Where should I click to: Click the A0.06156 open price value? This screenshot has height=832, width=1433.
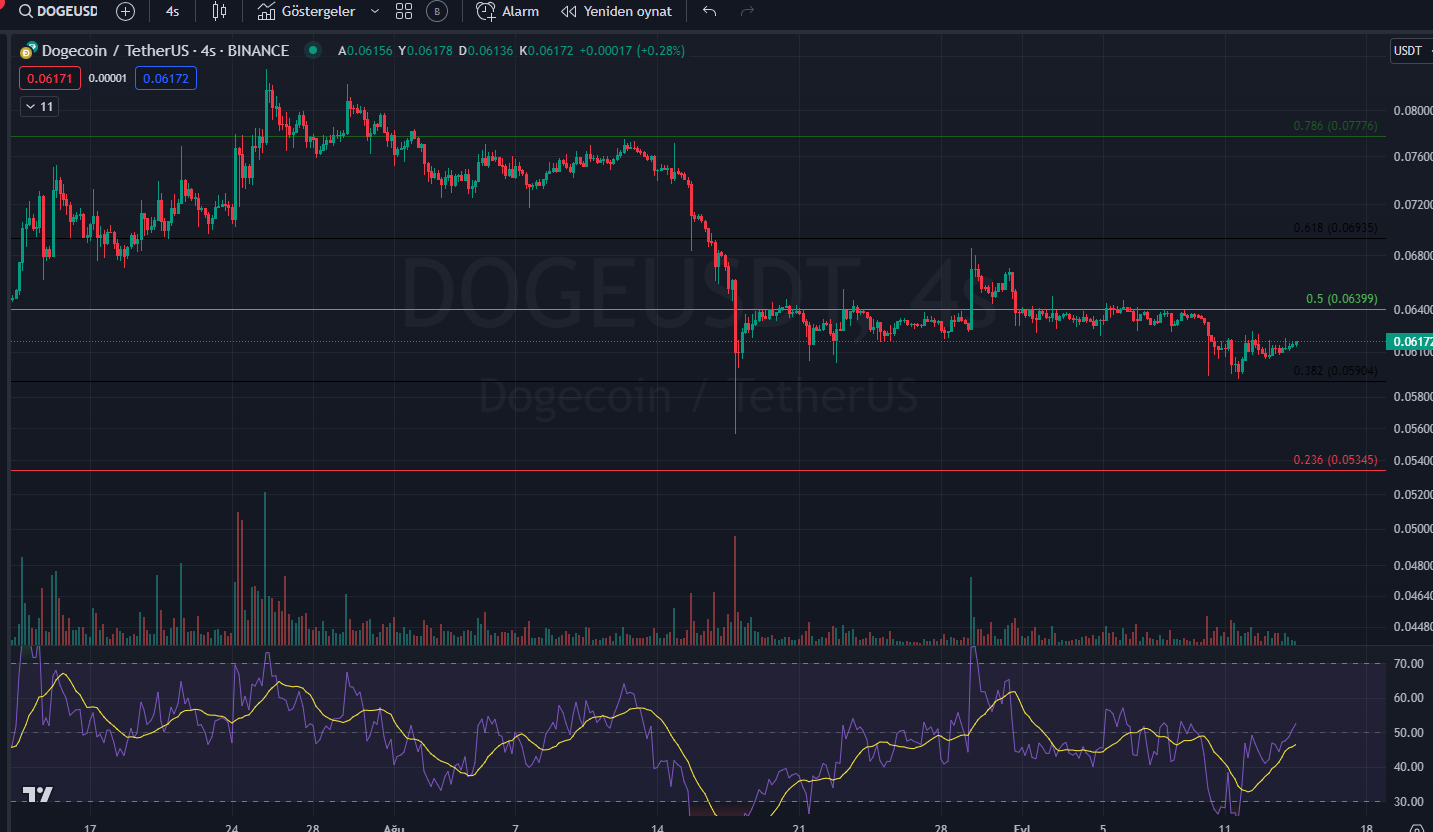tap(365, 50)
